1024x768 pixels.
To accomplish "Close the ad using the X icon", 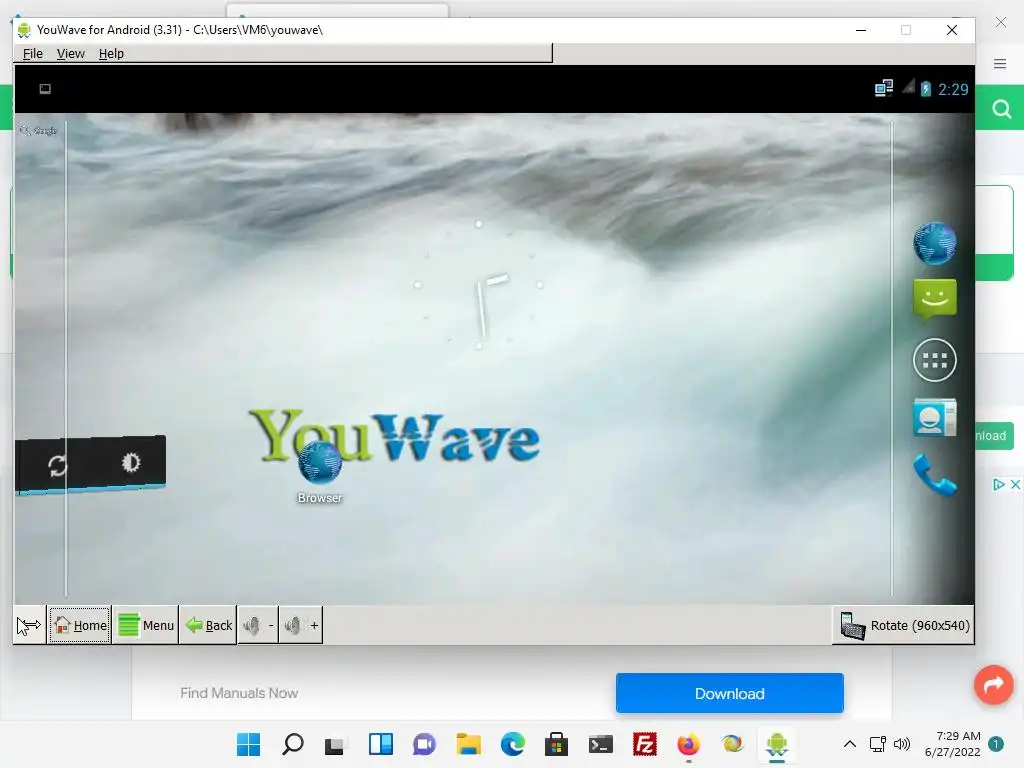I will [1016, 484].
